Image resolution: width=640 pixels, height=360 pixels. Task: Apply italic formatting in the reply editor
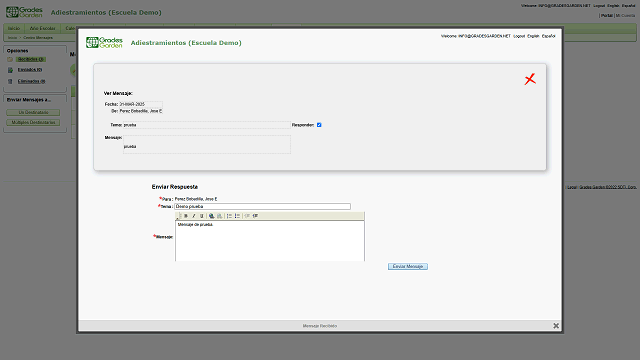point(193,216)
